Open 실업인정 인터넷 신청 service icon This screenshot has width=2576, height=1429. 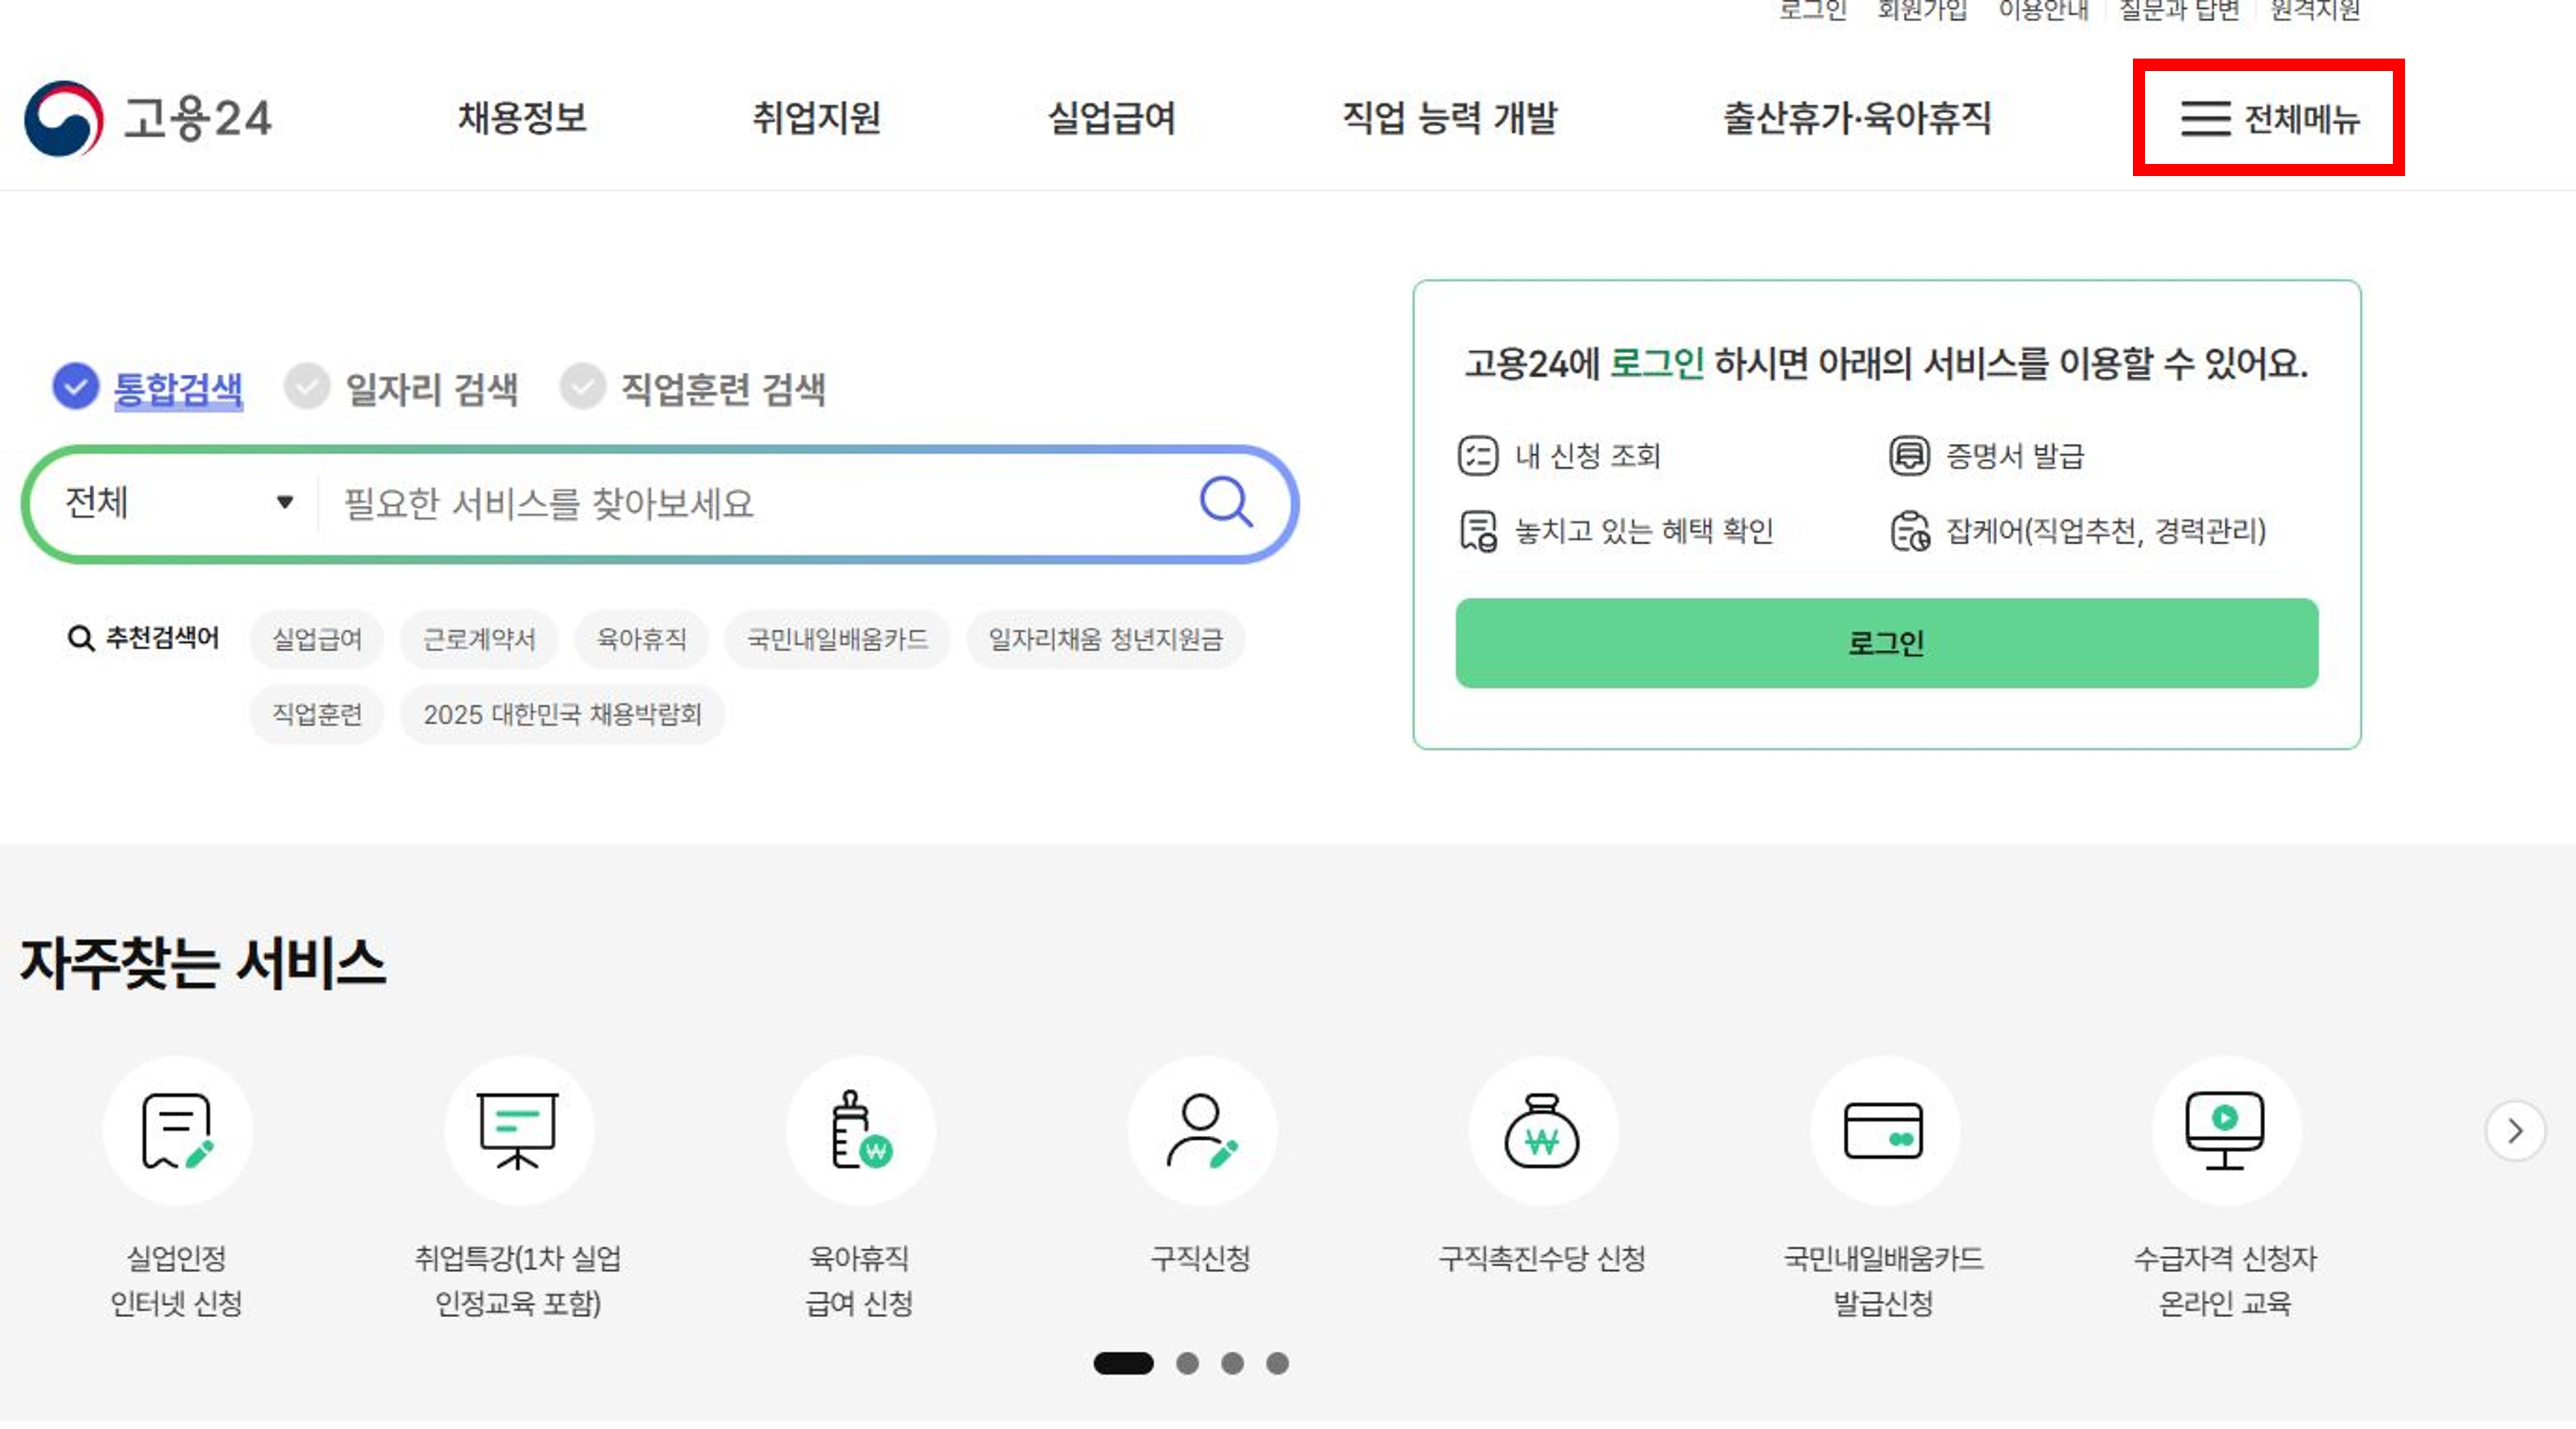pyautogui.click(x=177, y=1130)
